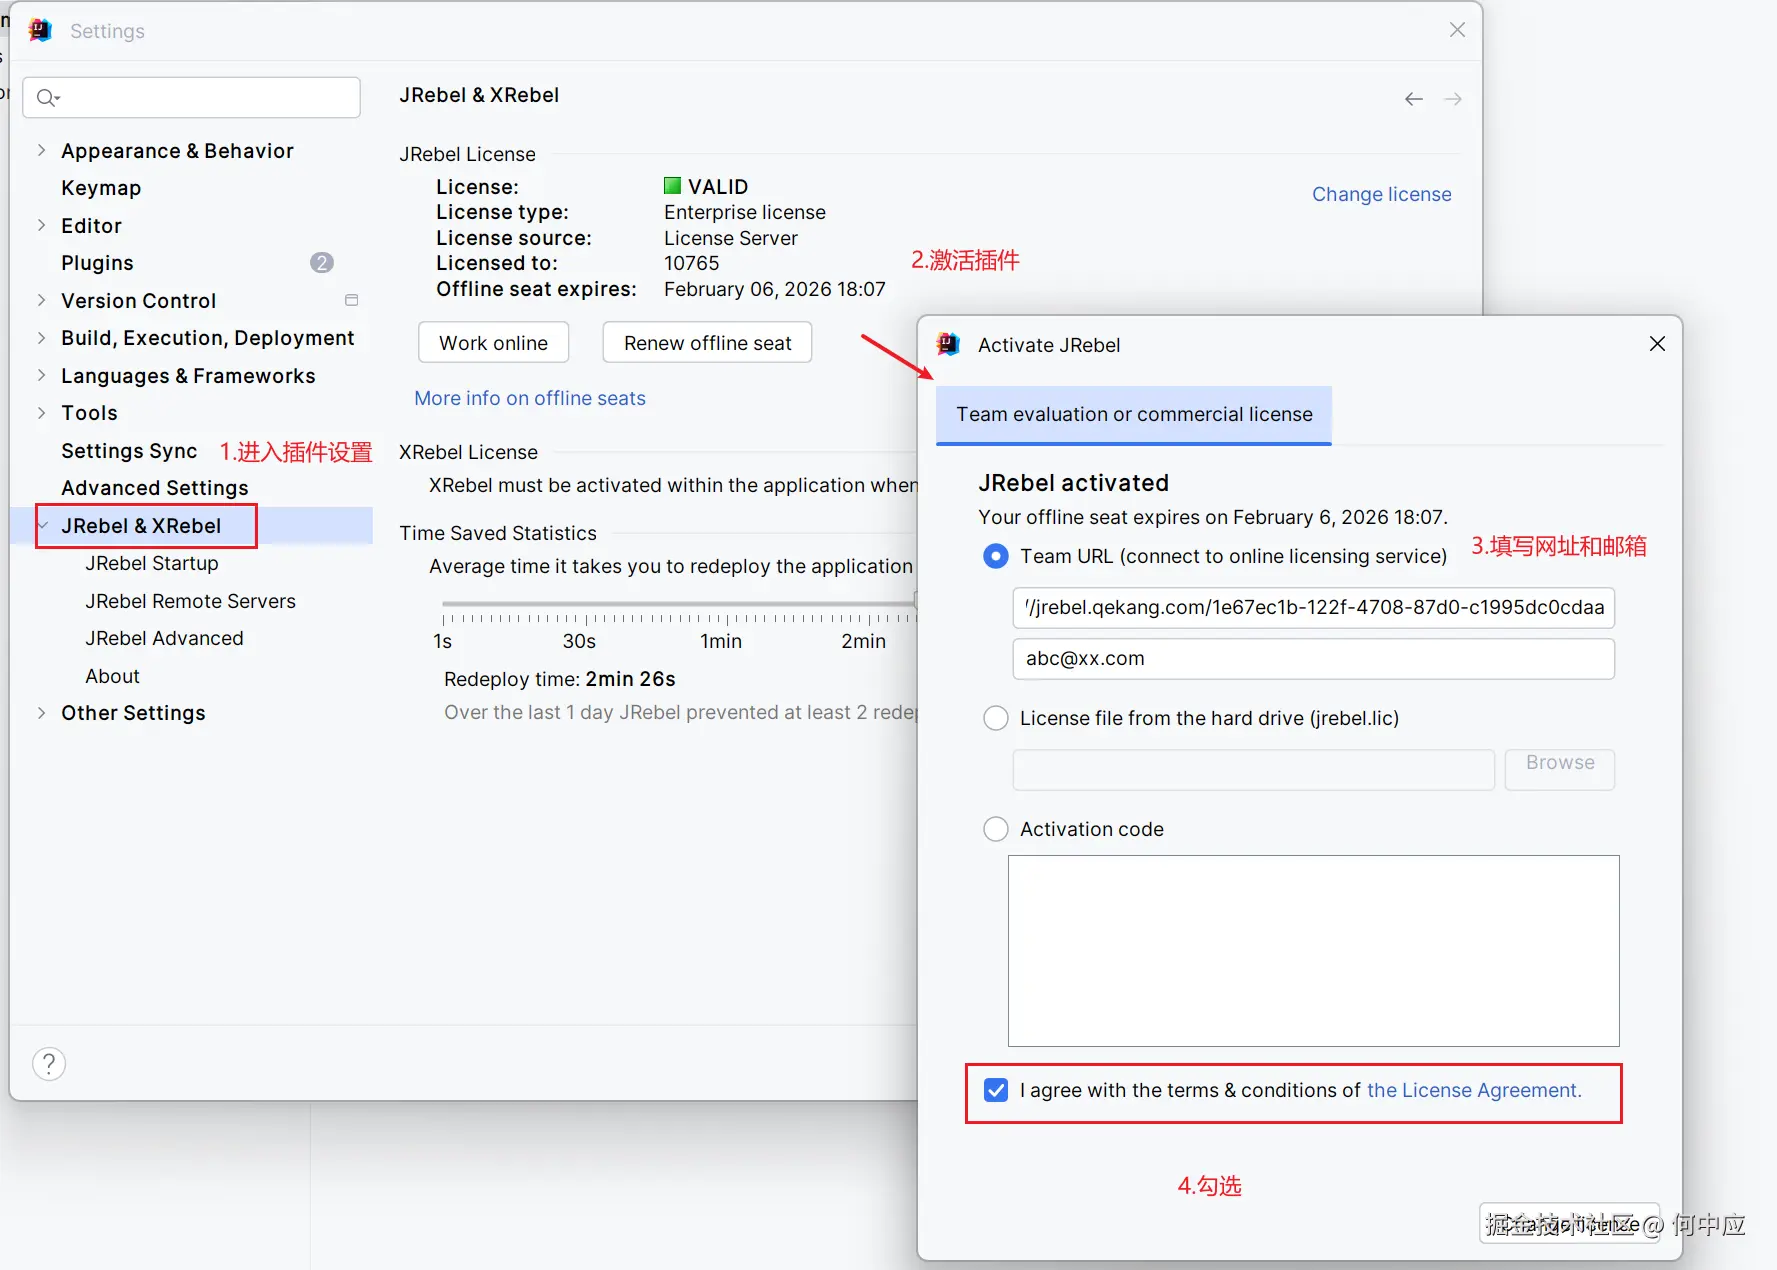Click the offline seat expiry date value
Screen dimensions: 1777x1270
775,289
